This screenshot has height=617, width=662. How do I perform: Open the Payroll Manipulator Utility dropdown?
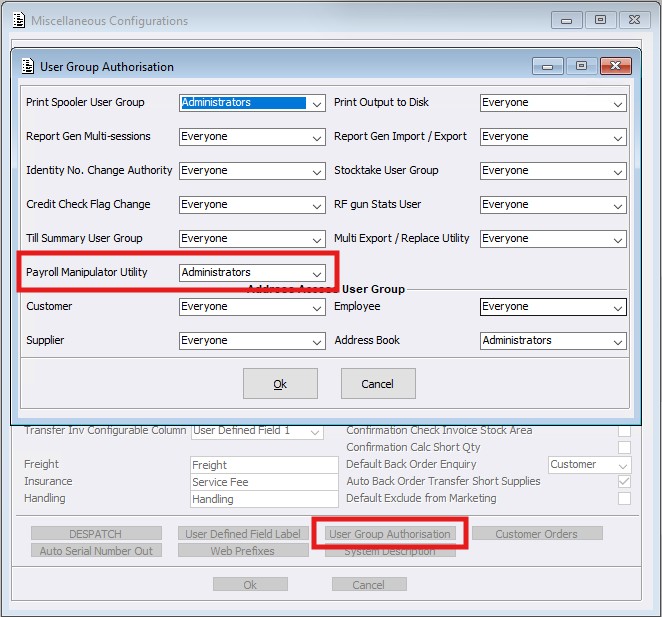(317, 273)
